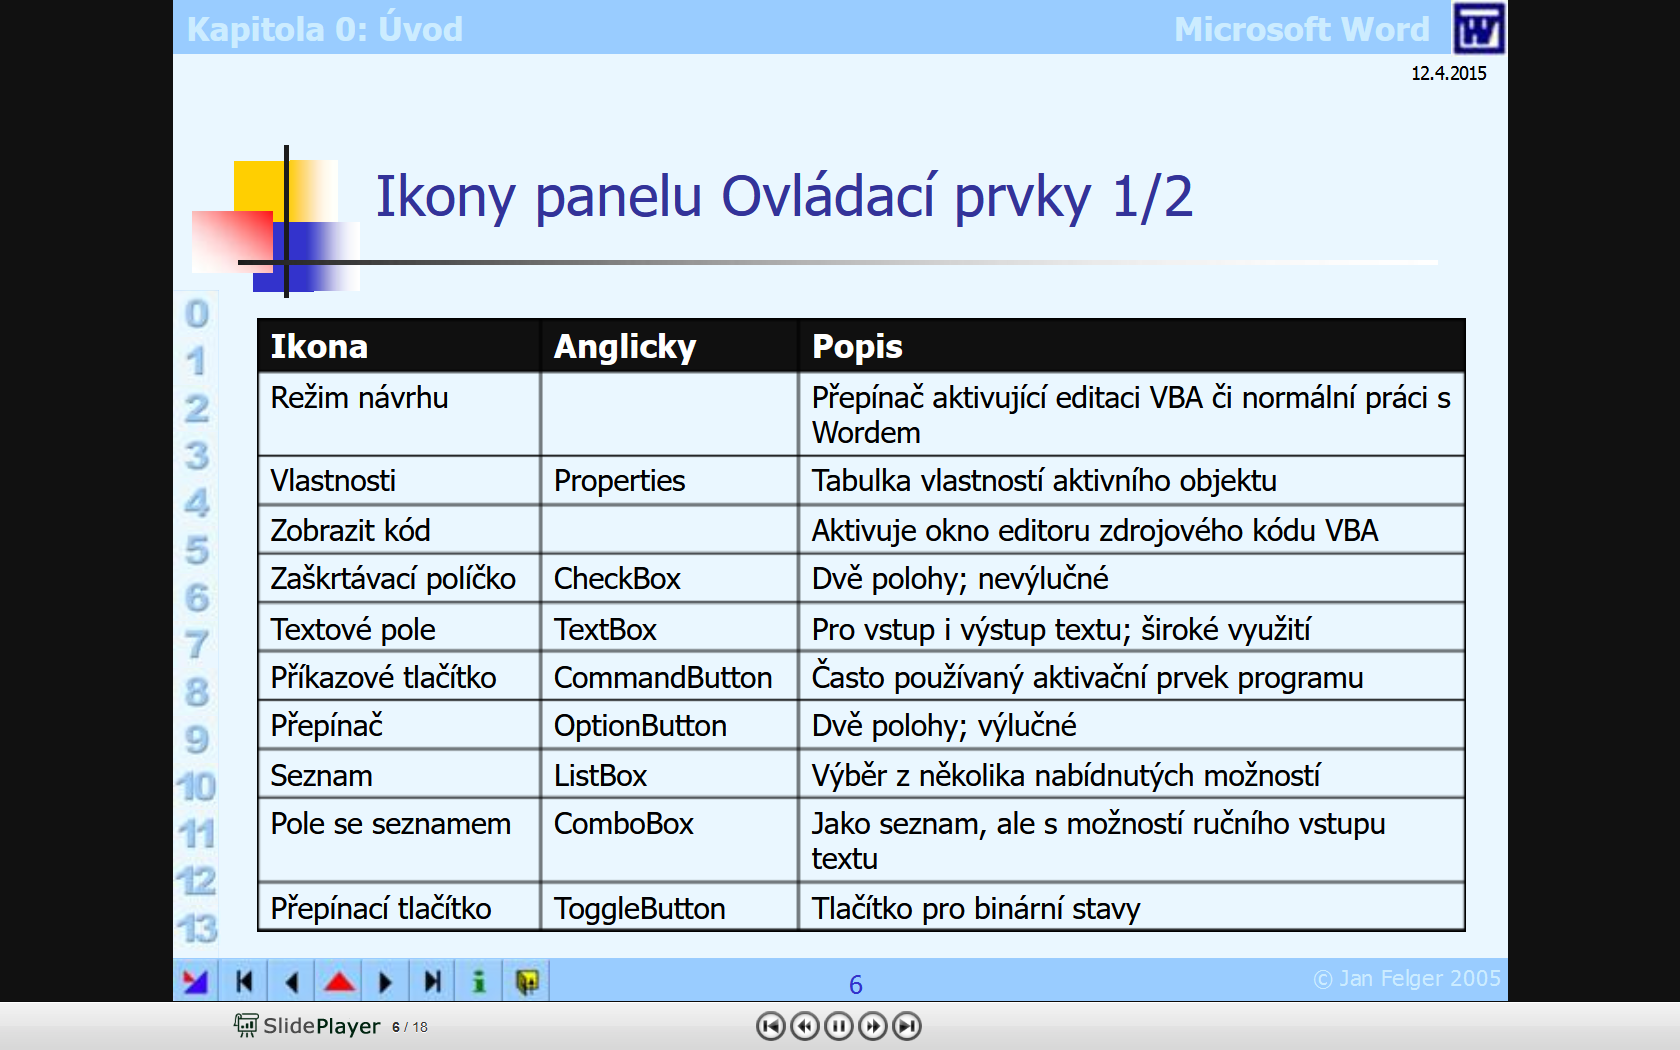Select chapter 8 in the side index
The image size is (1680, 1050).
pos(197,692)
